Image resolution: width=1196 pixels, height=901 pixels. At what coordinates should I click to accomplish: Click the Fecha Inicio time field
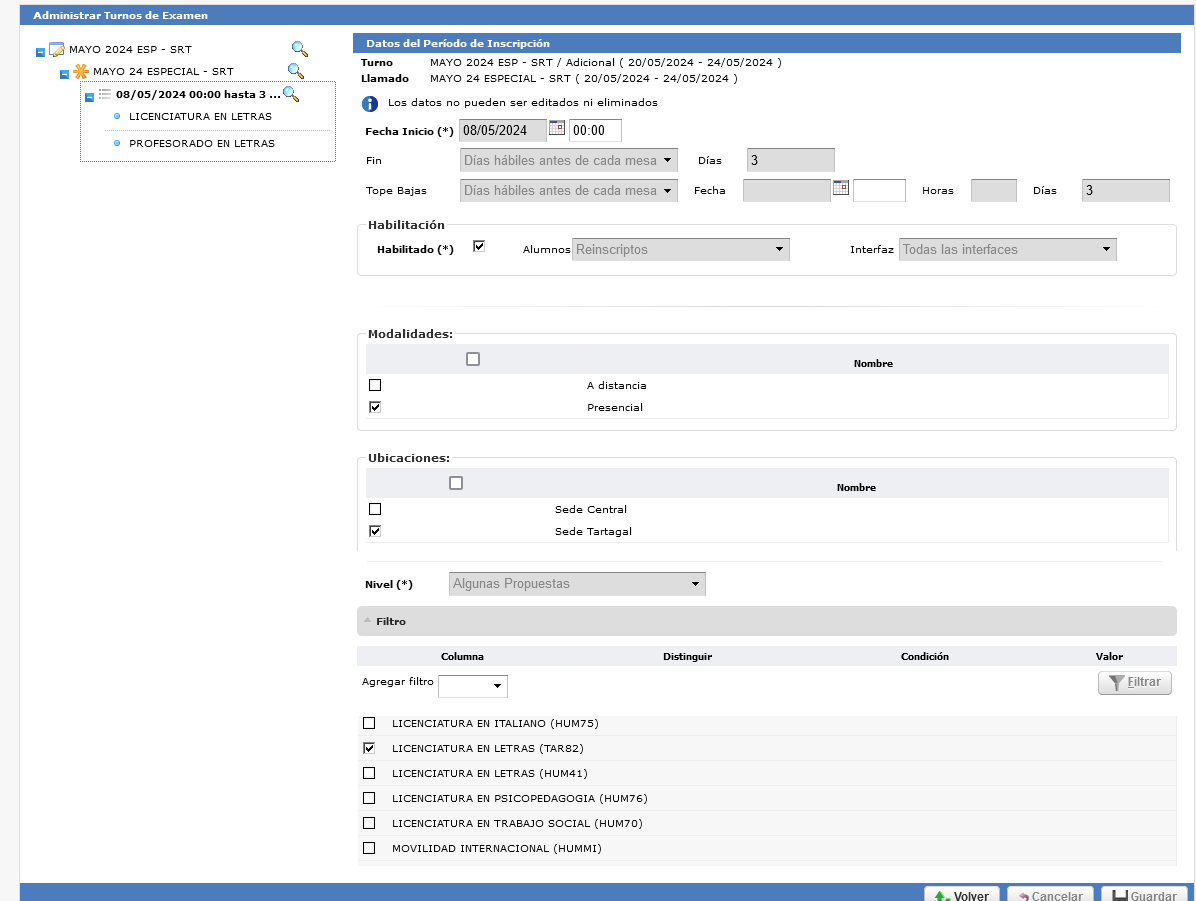(595, 131)
